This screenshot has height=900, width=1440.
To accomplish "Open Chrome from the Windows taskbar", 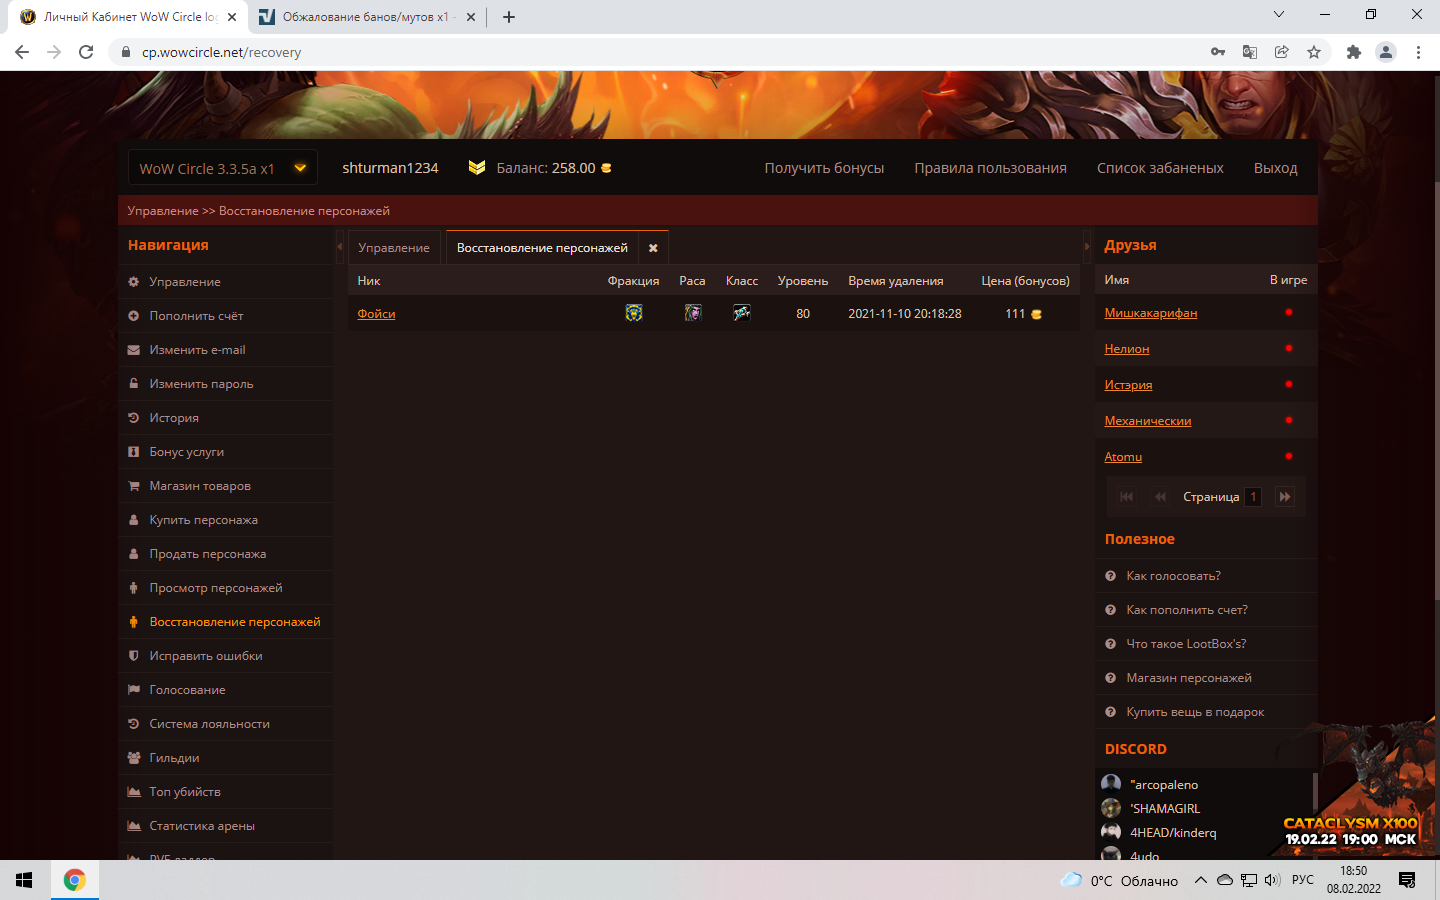I will click(x=74, y=880).
